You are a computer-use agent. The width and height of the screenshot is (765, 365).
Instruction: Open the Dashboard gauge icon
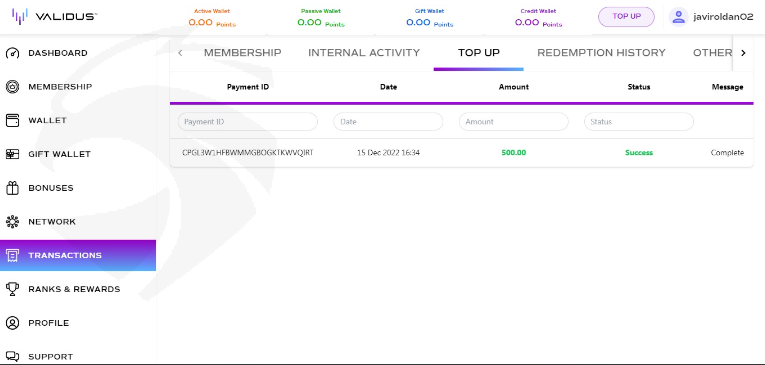[x=12, y=53]
